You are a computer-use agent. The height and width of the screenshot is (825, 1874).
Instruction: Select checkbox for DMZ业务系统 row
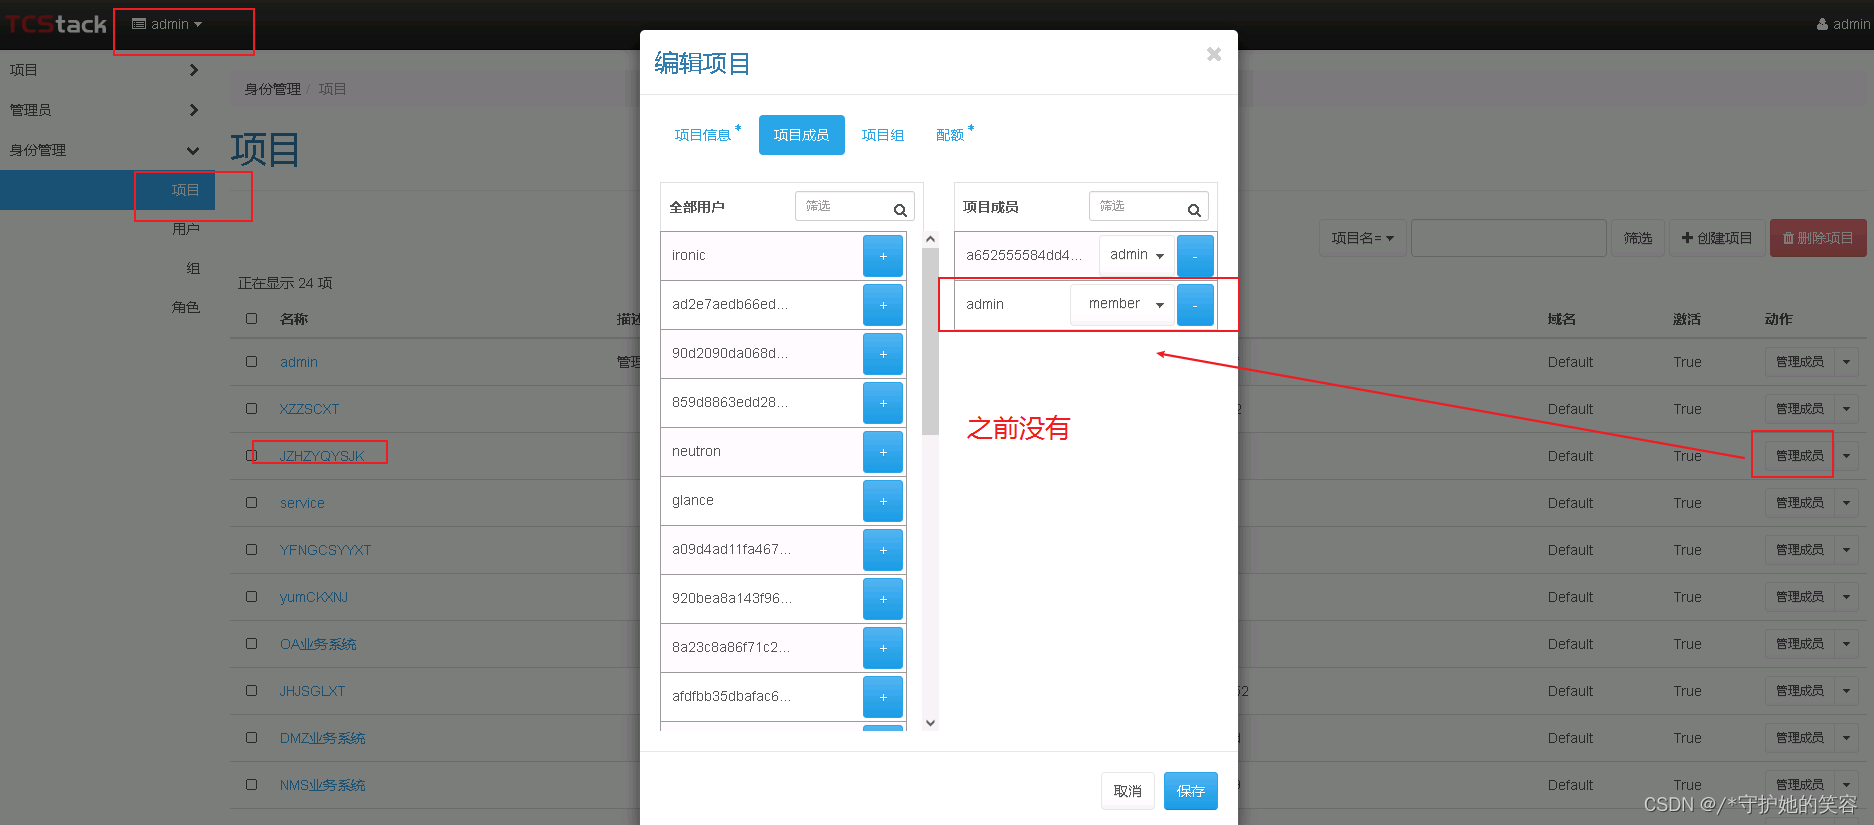[x=252, y=737]
